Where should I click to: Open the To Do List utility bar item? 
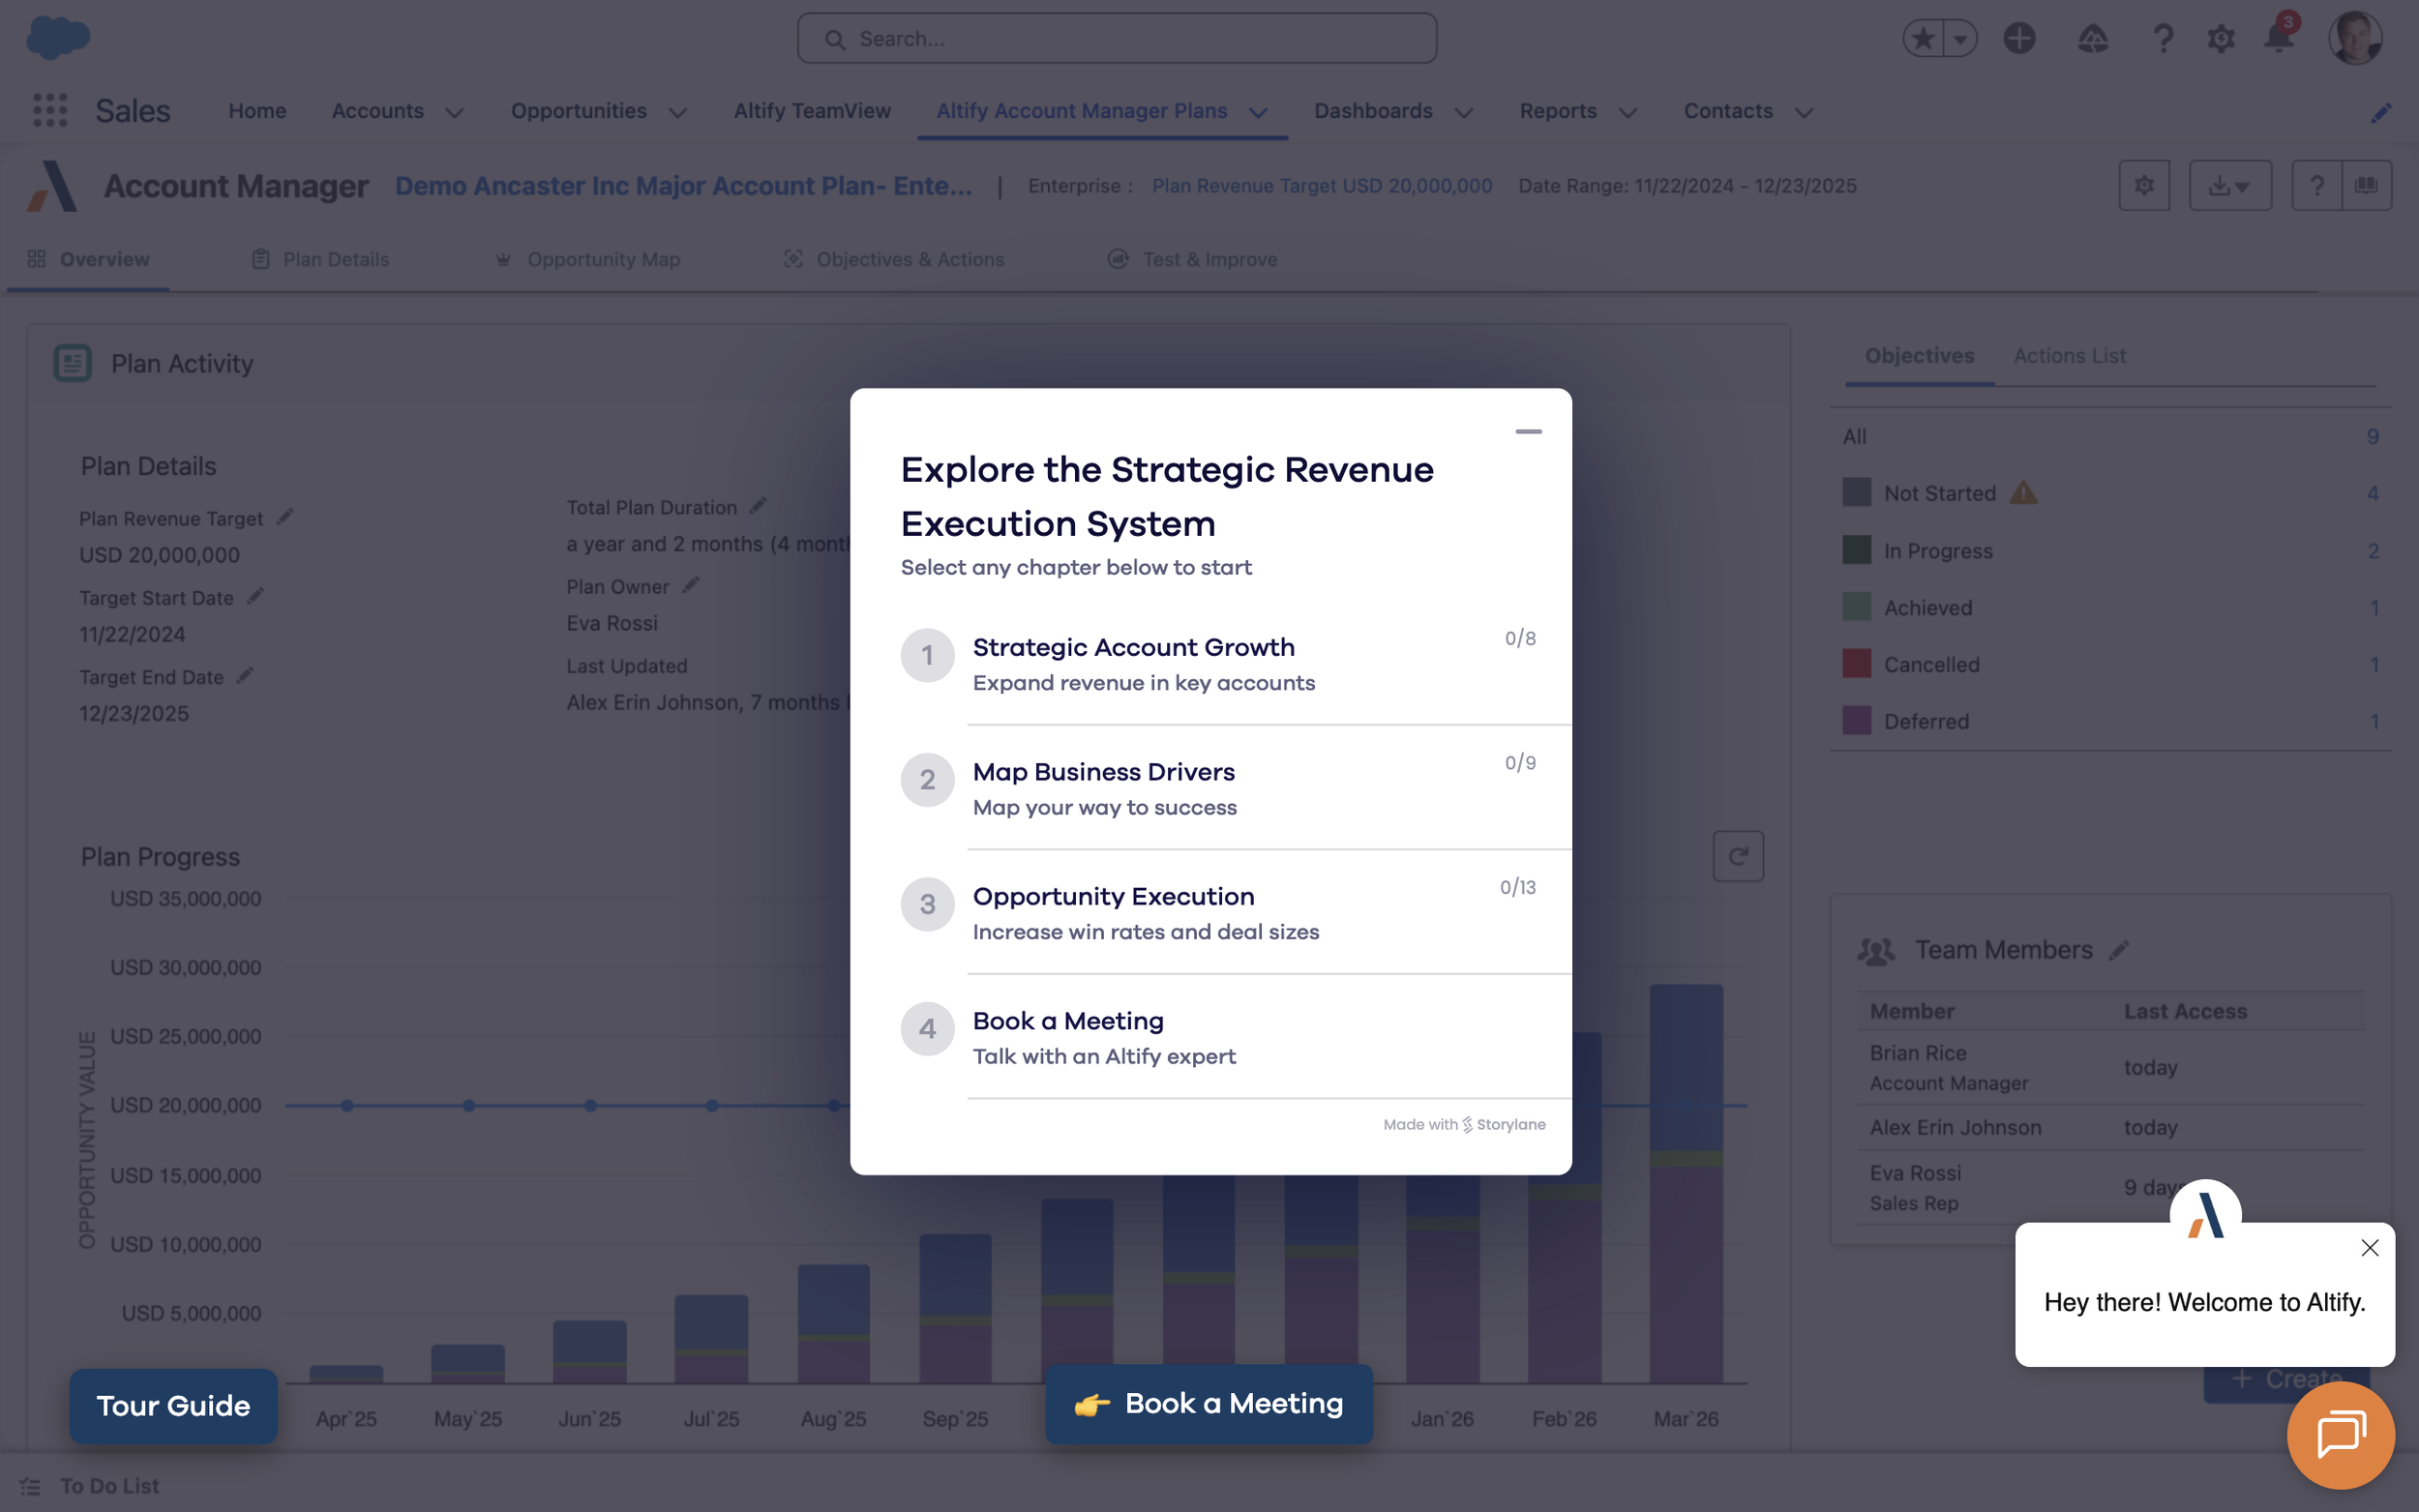click(x=90, y=1485)
